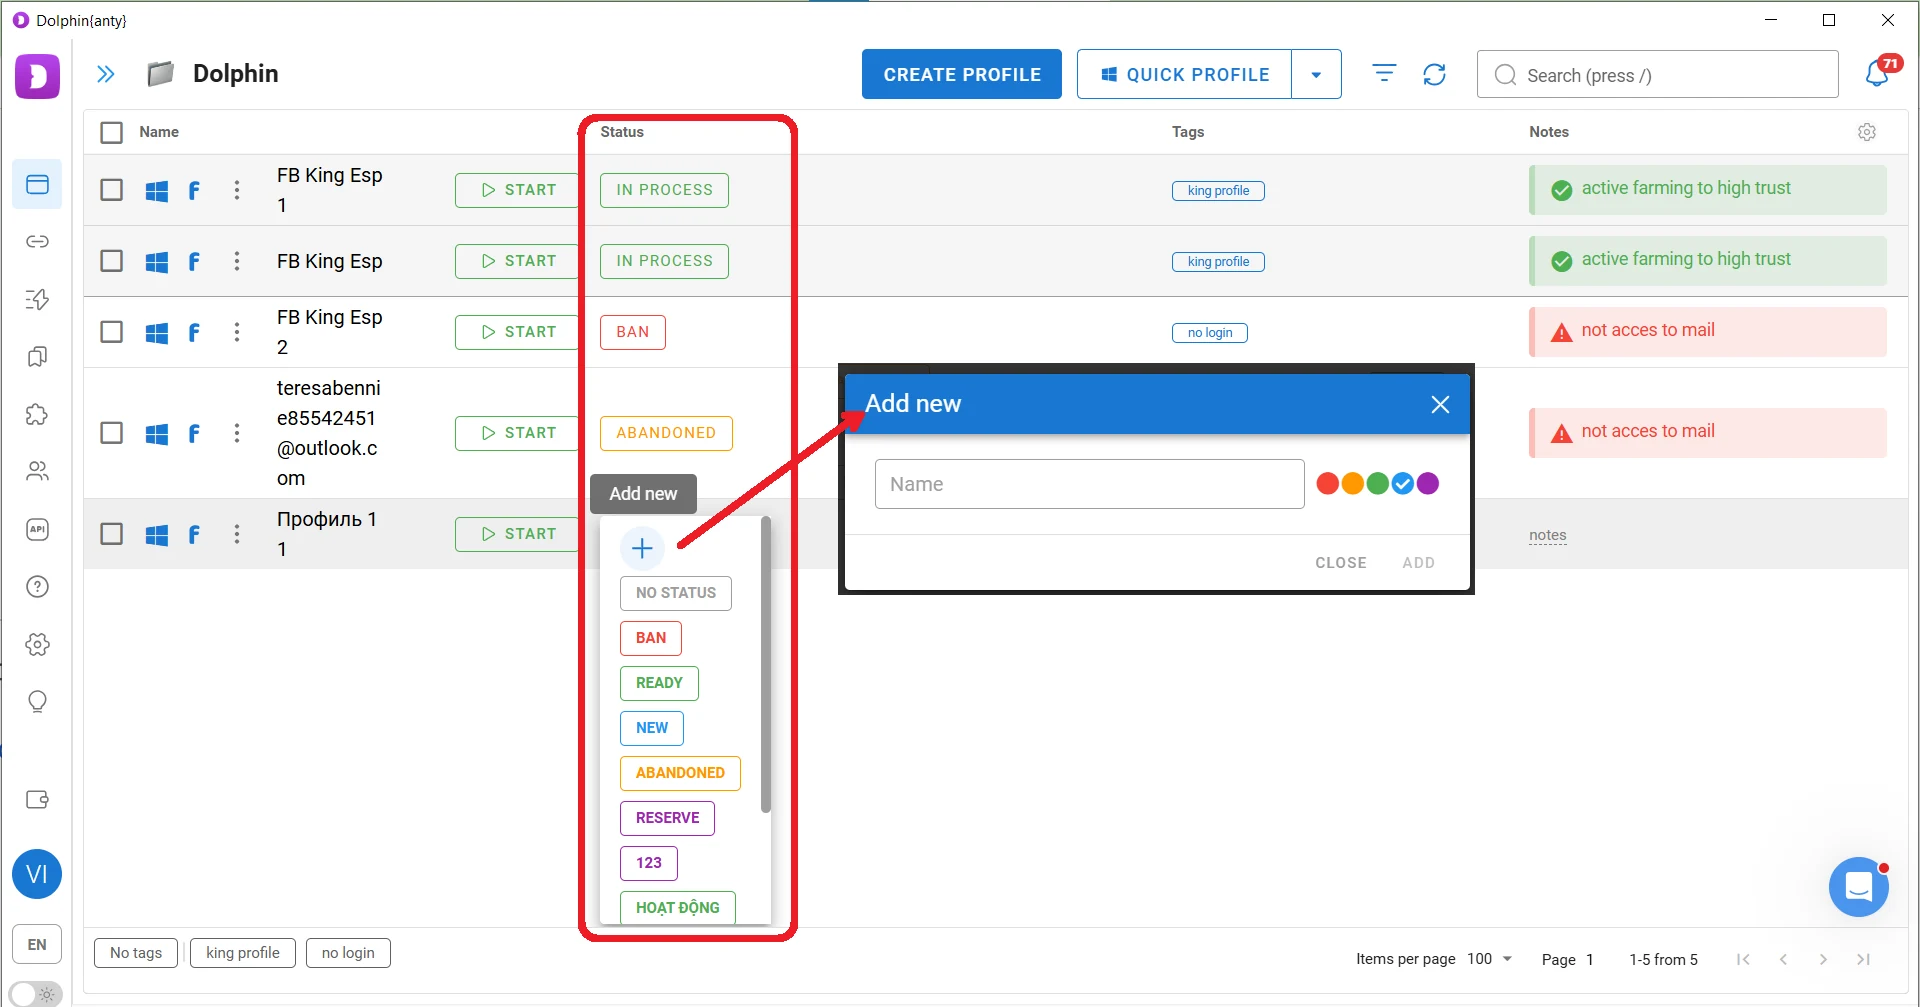Check the Профиль 1 checkbox

coord(112,534)
